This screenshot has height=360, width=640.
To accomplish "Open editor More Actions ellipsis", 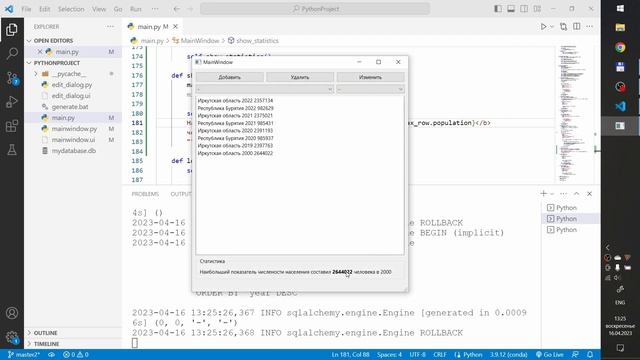I will [x=590, y=27].
